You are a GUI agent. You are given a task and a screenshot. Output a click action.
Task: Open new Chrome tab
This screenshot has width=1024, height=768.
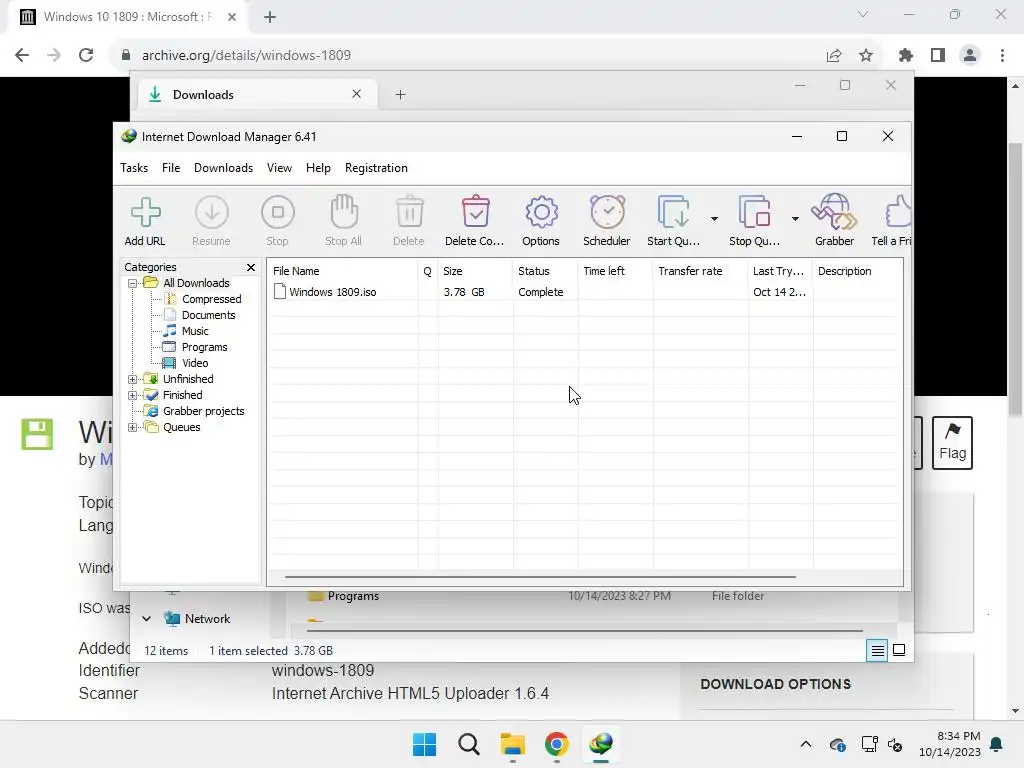coord(270,17)
